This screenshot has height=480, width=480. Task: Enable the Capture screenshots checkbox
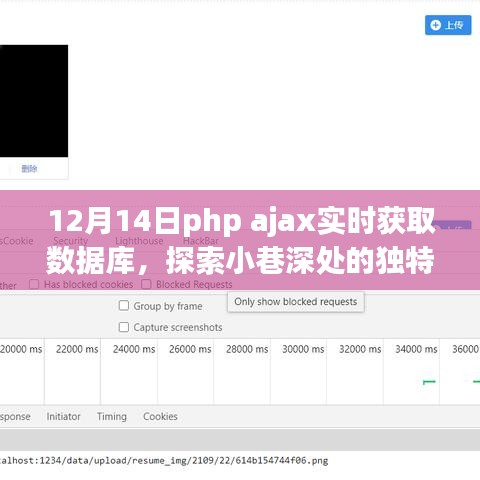(x=124, y=327)
